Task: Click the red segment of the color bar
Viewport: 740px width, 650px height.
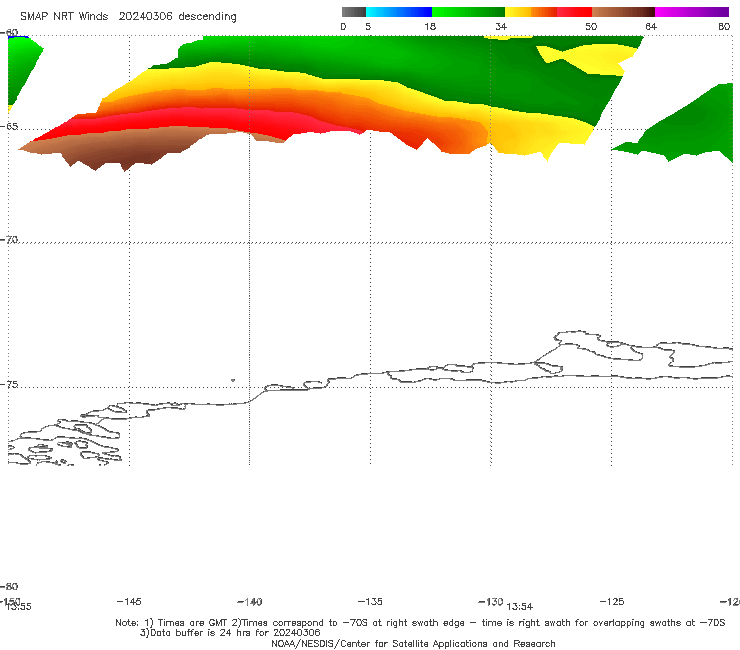Action: (x=574, y=12)
